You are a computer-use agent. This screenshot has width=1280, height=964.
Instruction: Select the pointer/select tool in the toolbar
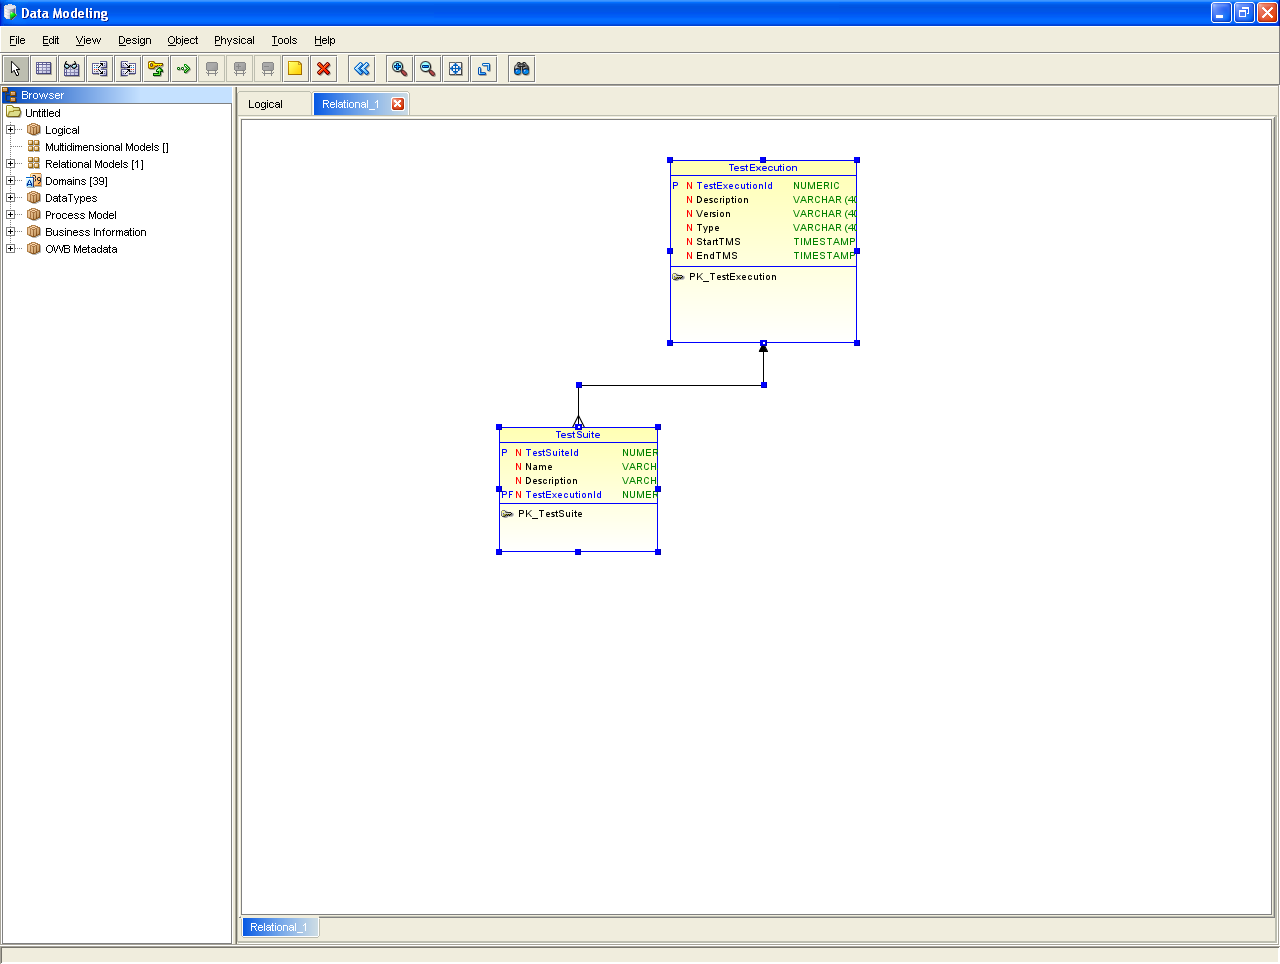coord(15,68)
